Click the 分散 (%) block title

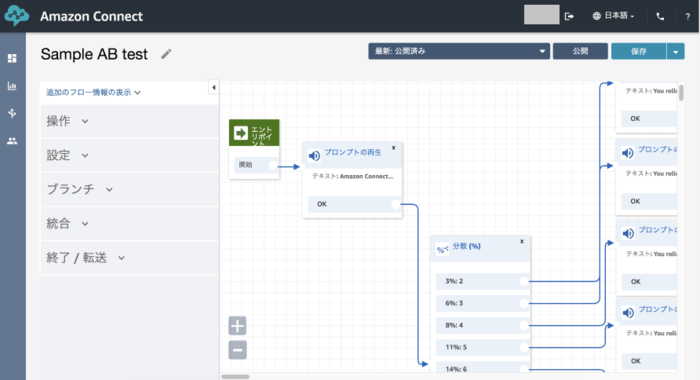pos(467,246)
